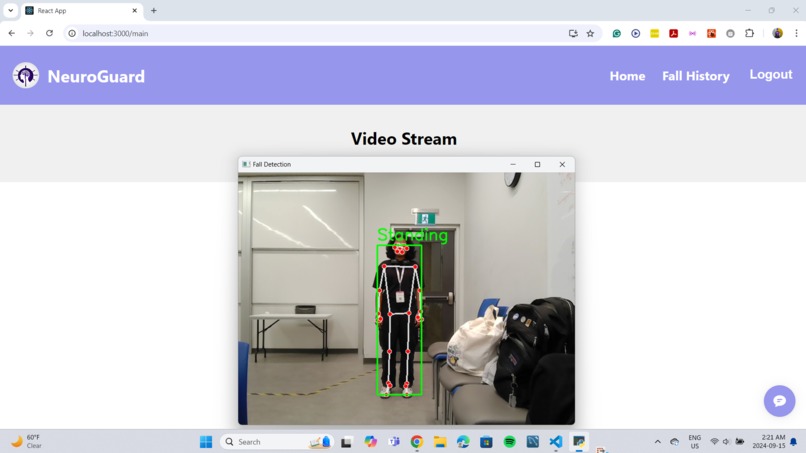Select the React App tab
806x453 pixels.
(x=81, y=10)
